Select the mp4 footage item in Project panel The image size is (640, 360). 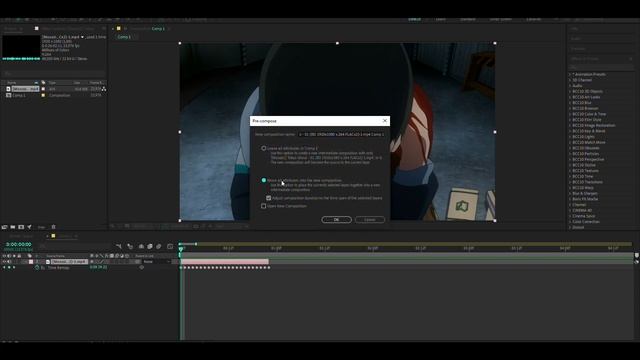coord(25,89)
